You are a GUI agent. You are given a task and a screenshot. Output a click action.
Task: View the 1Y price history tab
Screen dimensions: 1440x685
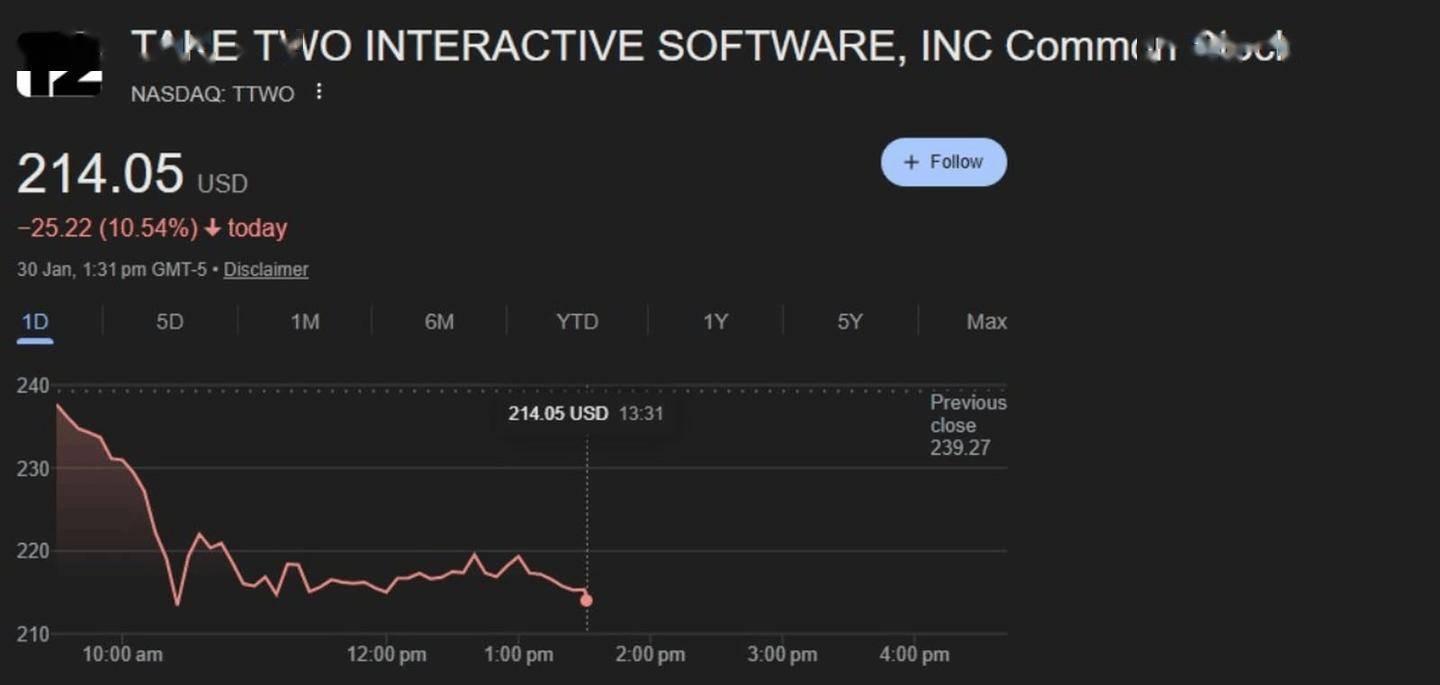coord(715,322)
